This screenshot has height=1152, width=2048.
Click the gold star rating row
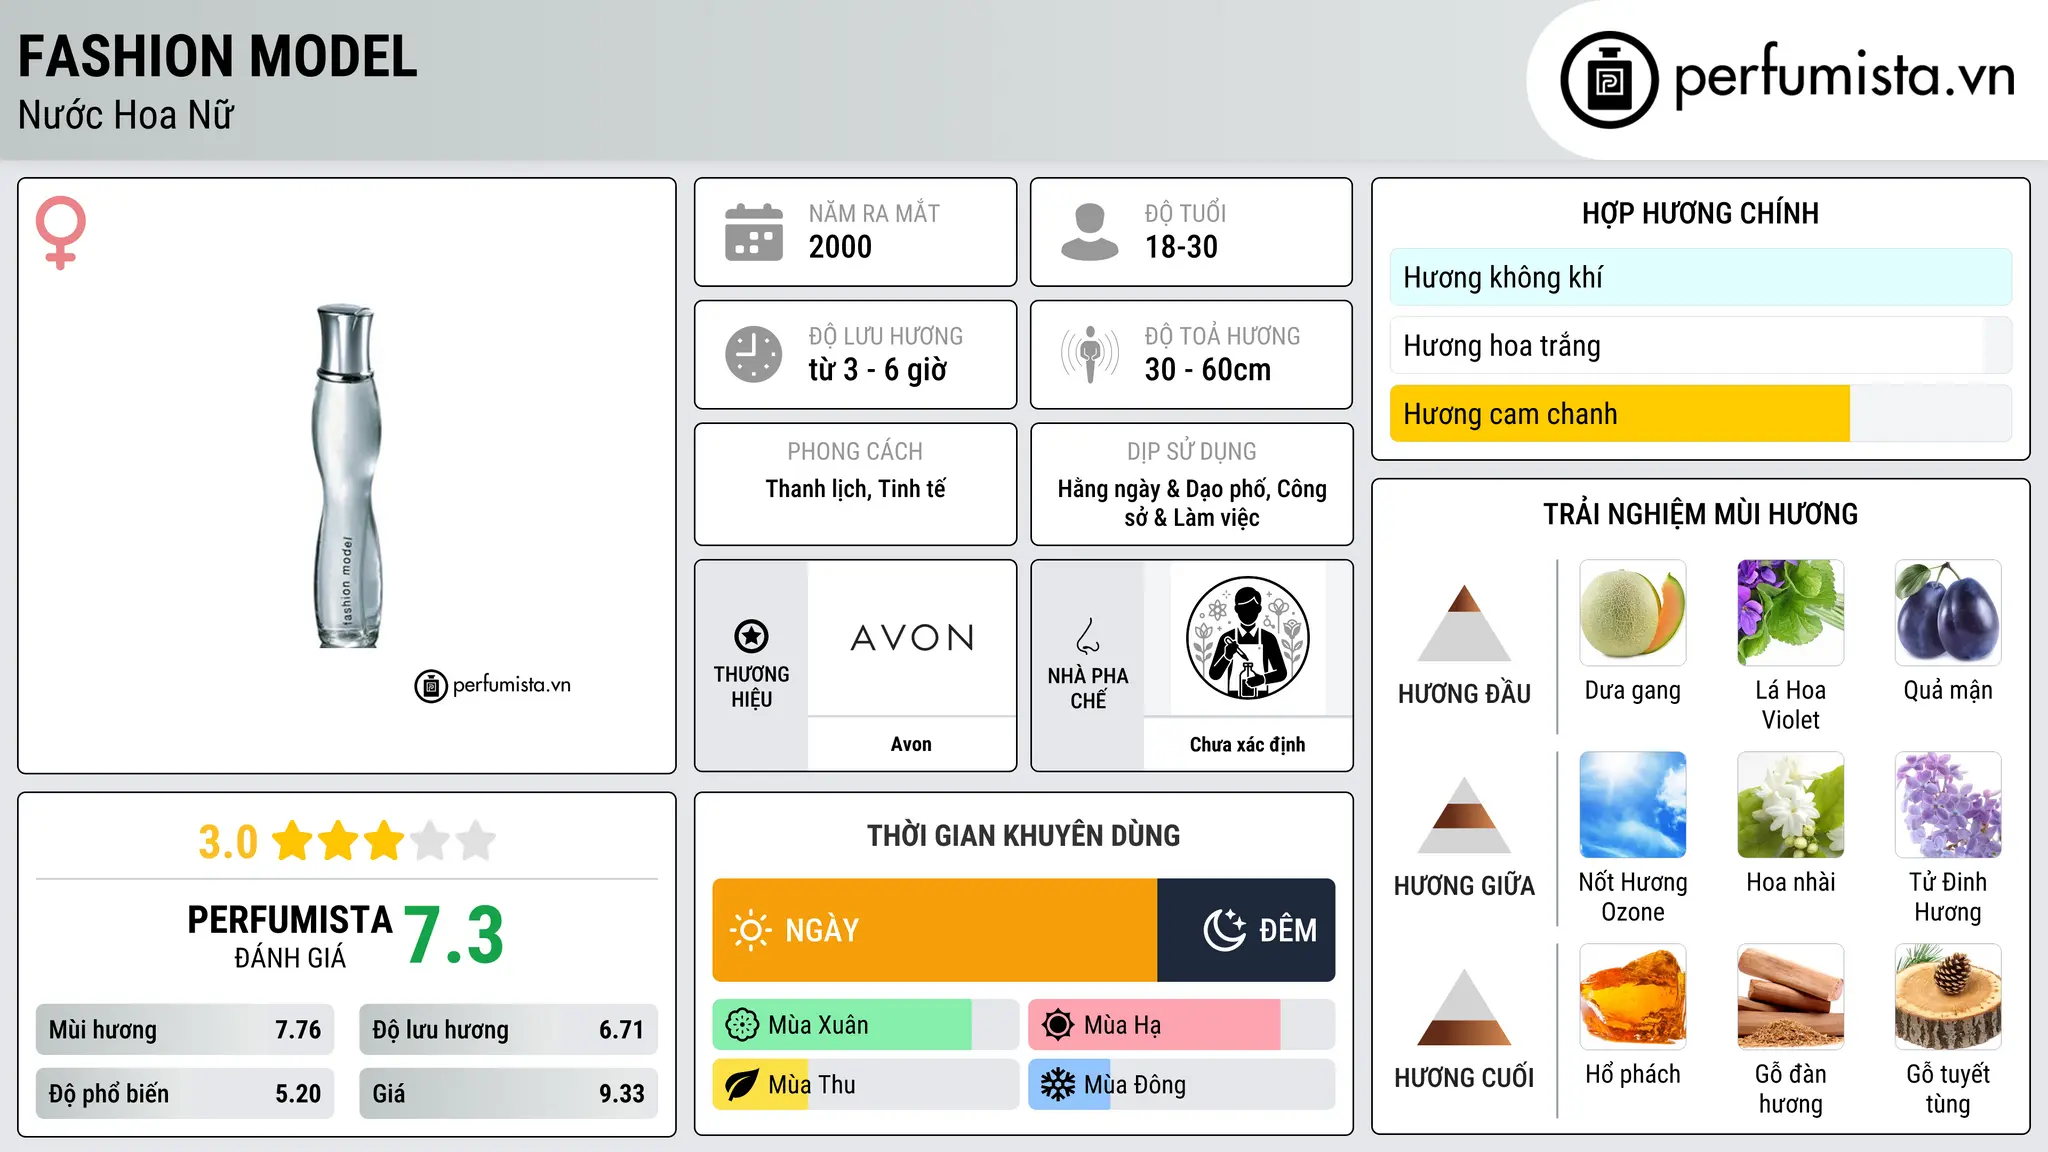(384, 841)
